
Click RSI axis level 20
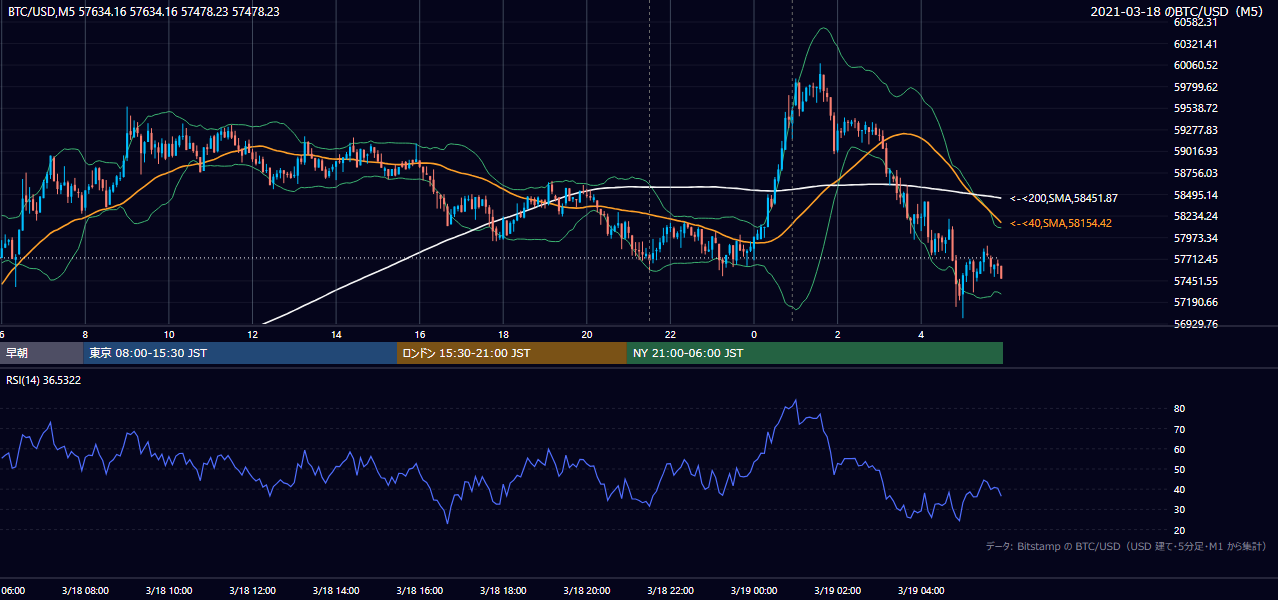coord(1179,530)
